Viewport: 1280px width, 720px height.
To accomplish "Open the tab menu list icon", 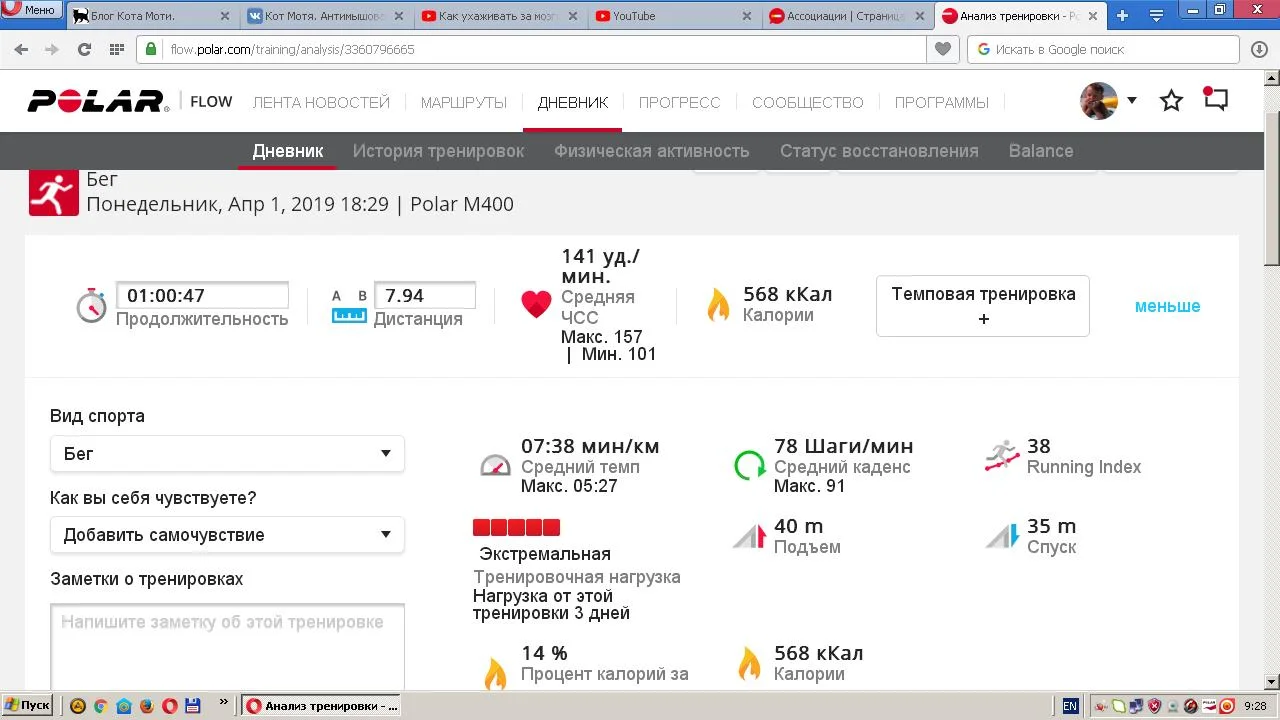I will (x=1157, y=16).
